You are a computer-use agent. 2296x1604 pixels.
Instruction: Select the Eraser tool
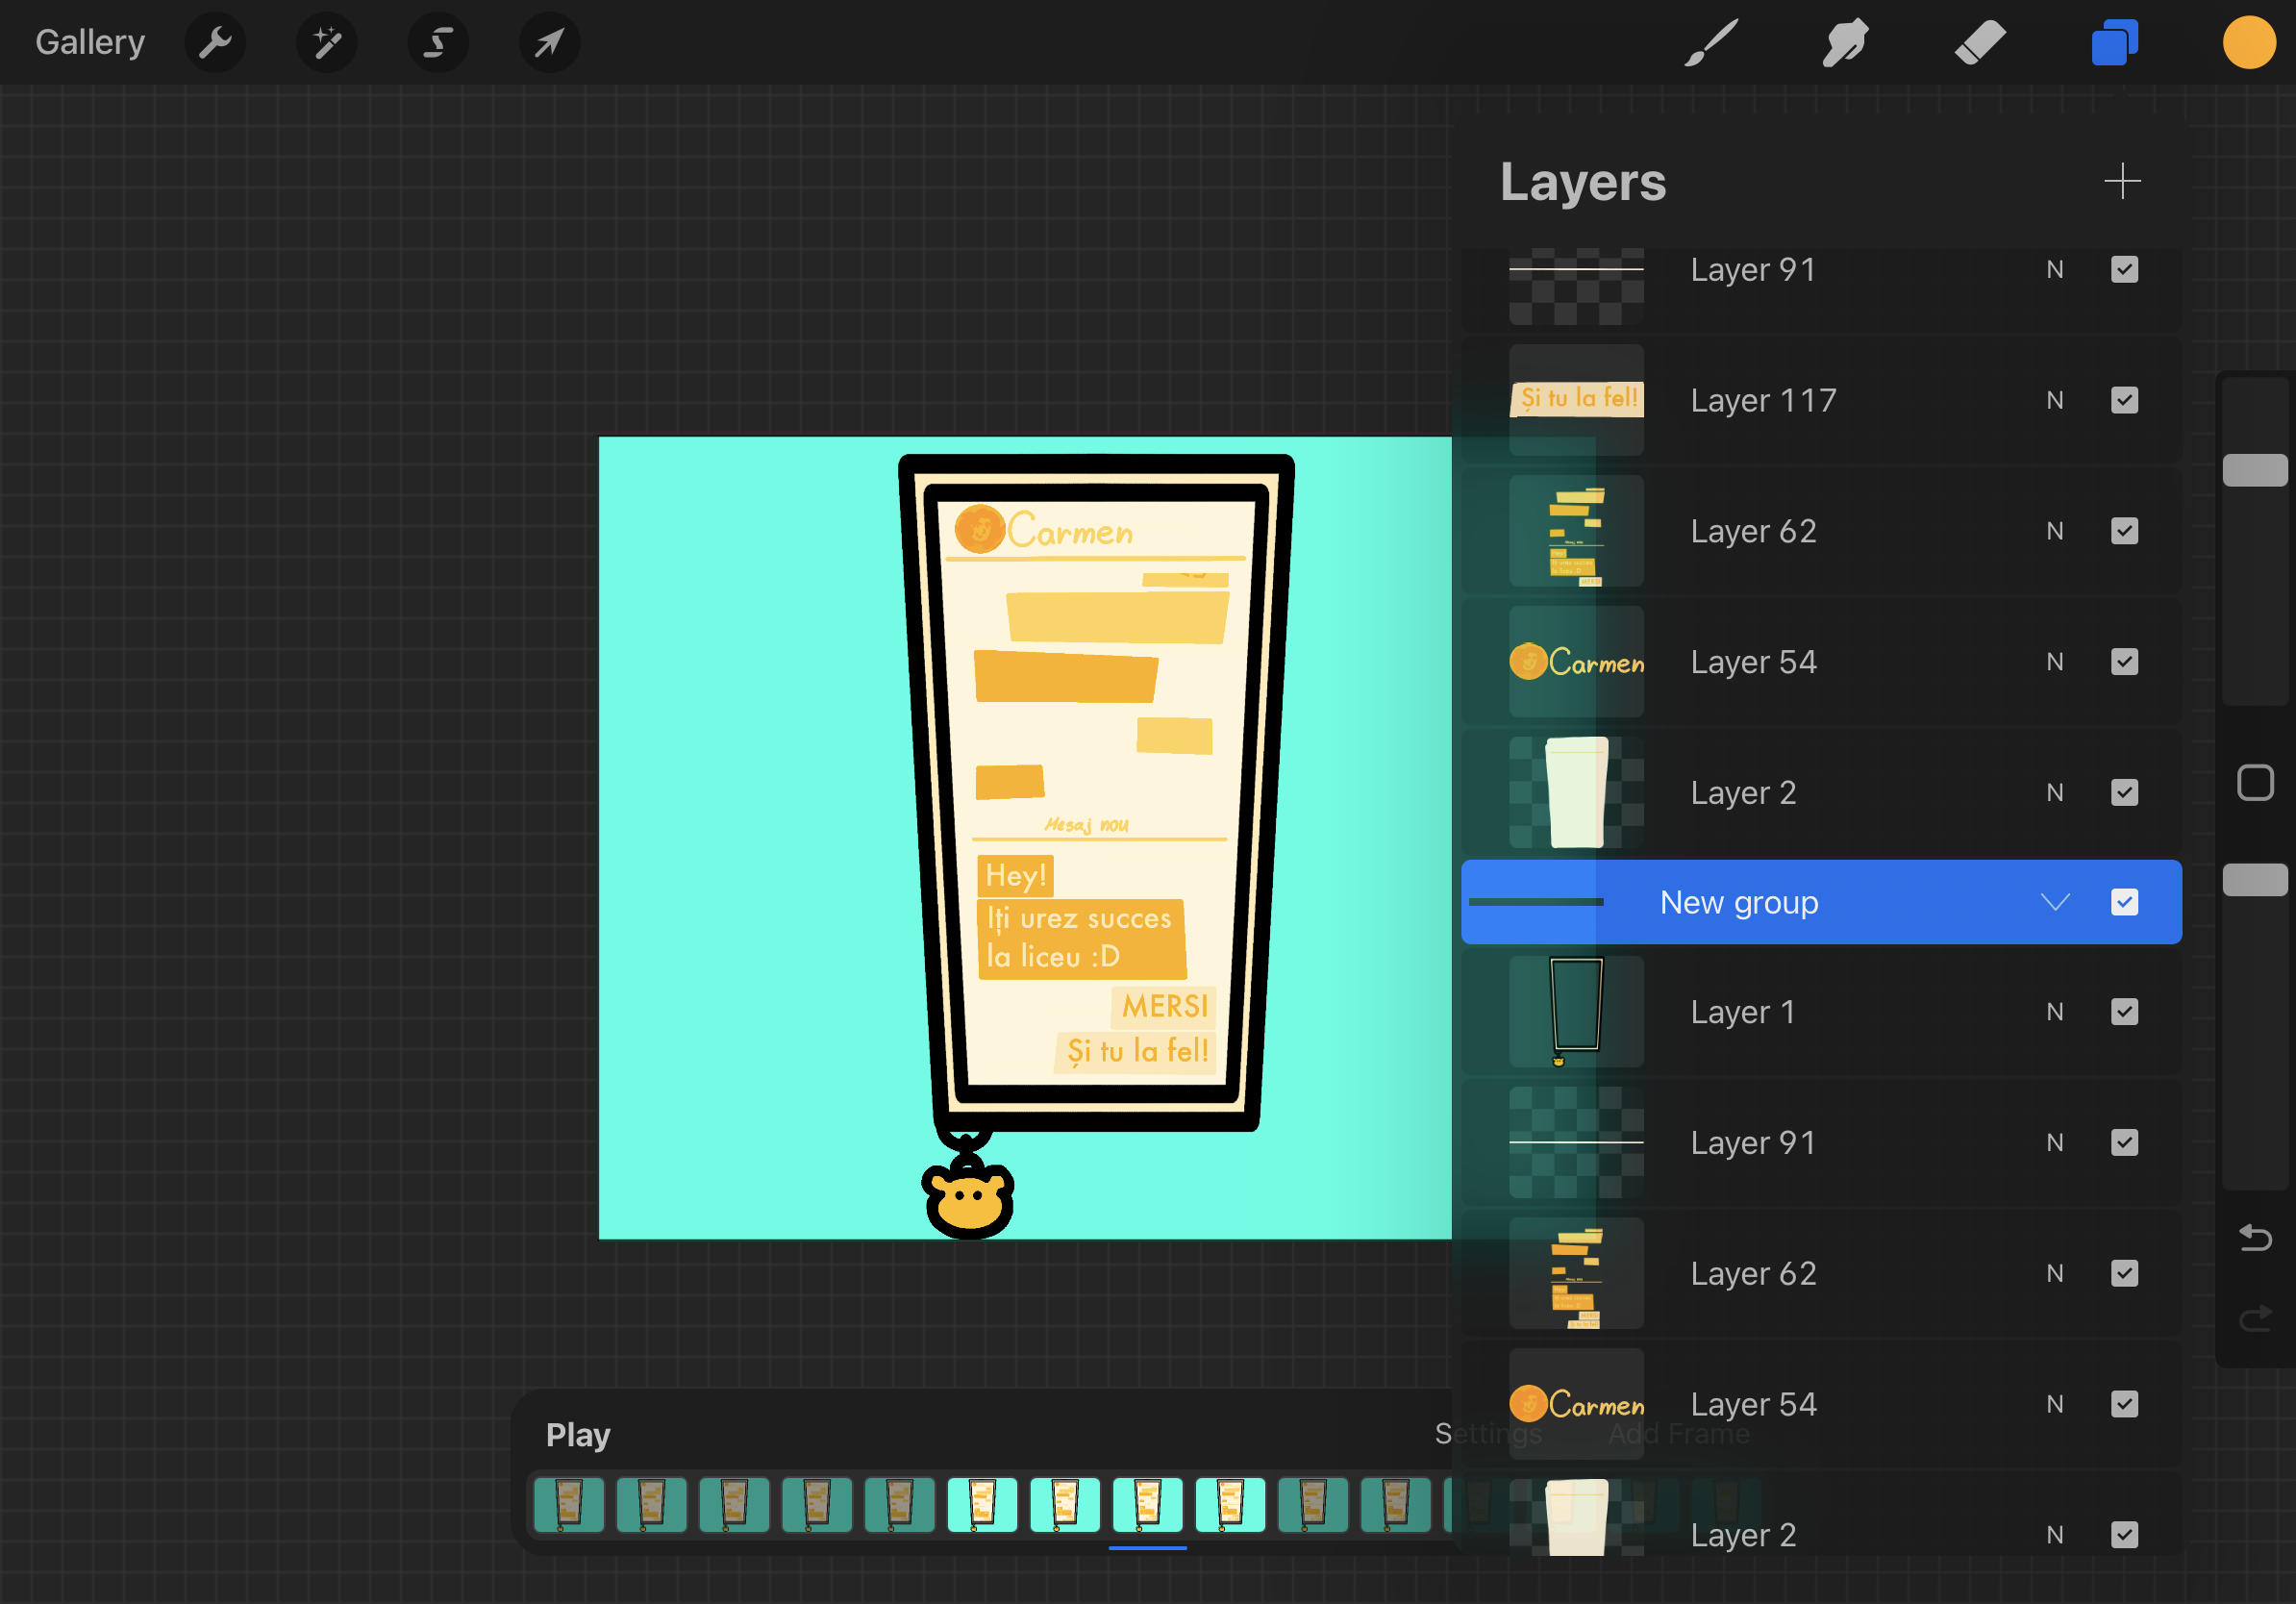(x=1979, y=43)
